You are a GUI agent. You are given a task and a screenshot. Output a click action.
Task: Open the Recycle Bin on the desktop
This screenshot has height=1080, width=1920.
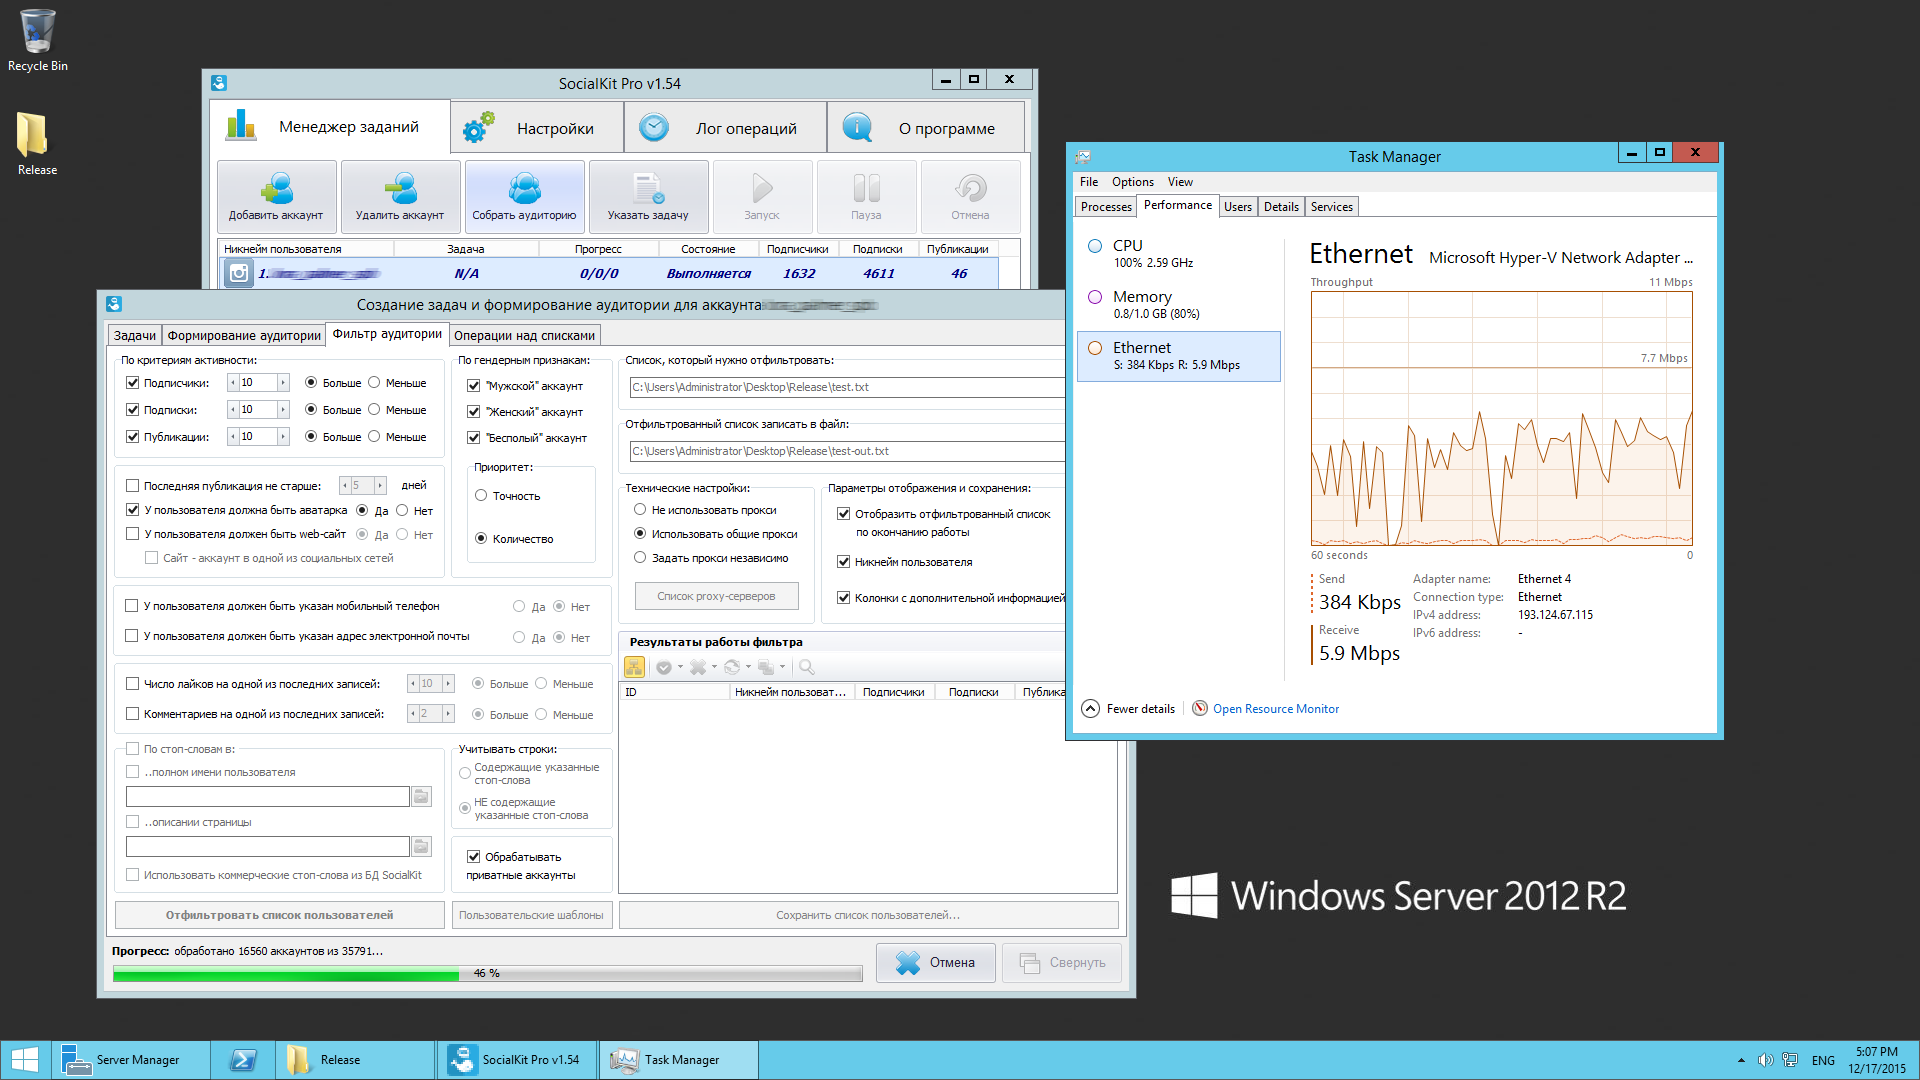click(x=37, y=40)
